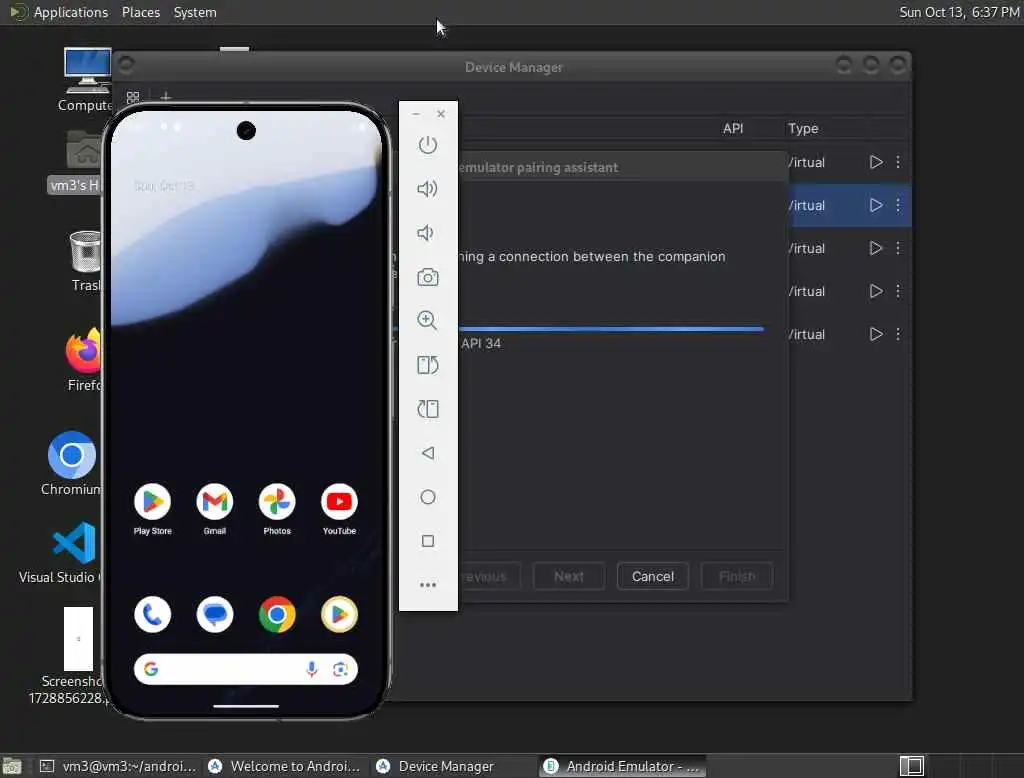1024x778 pixels.
Task: Launch the fourth virtual device
Action: coord(876,291)
